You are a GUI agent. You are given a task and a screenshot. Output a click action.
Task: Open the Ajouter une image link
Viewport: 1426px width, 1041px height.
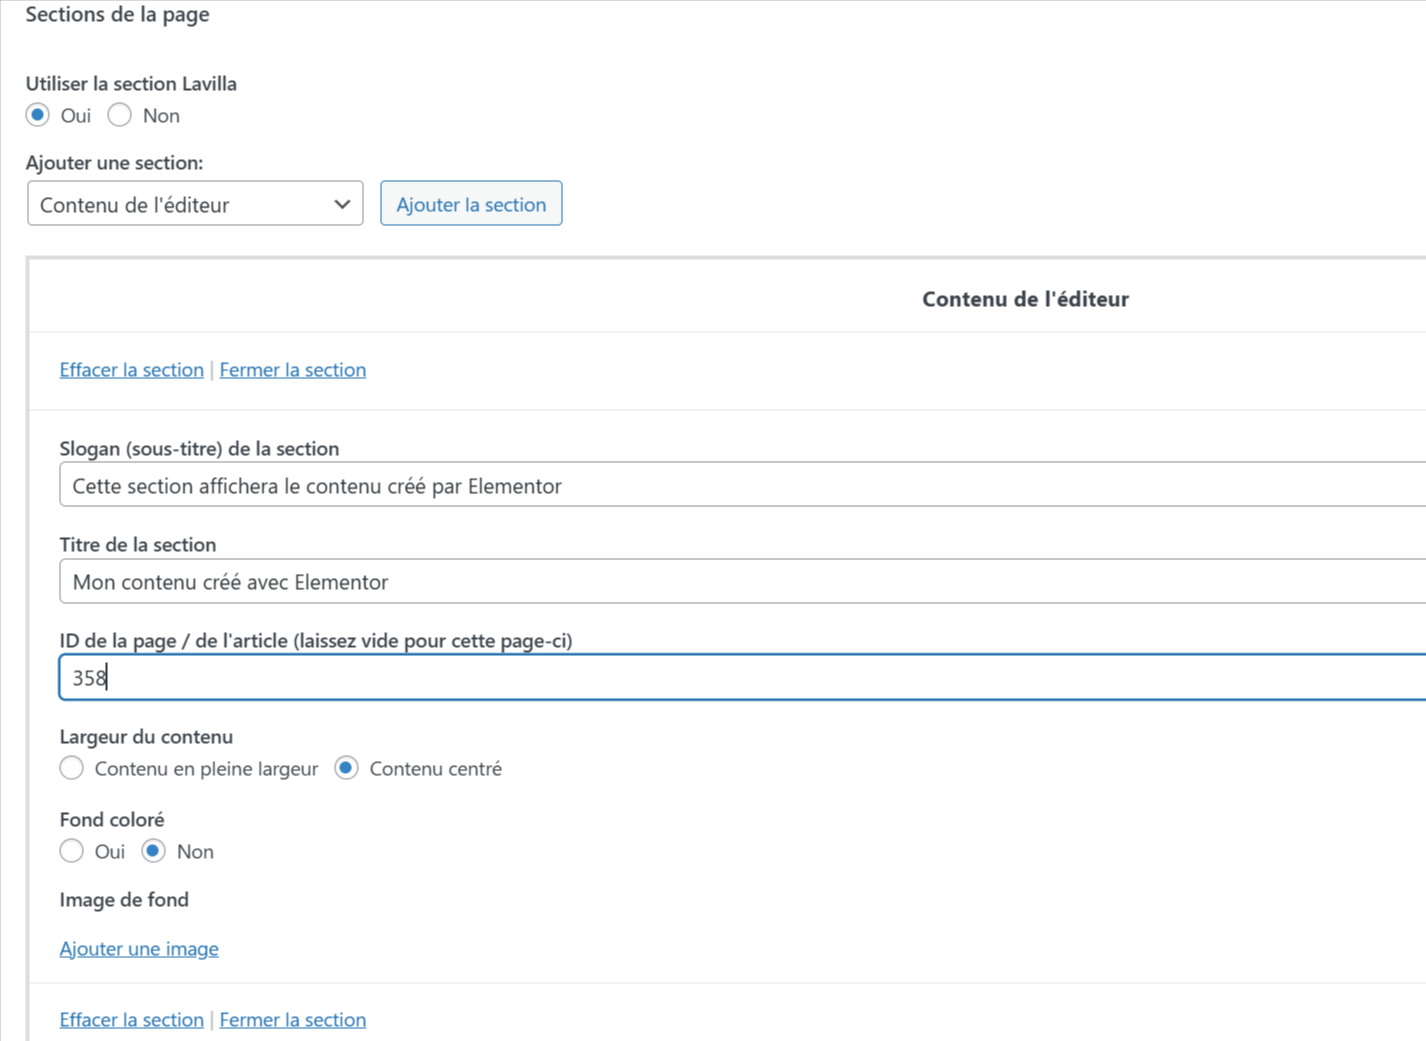point(139,949)
